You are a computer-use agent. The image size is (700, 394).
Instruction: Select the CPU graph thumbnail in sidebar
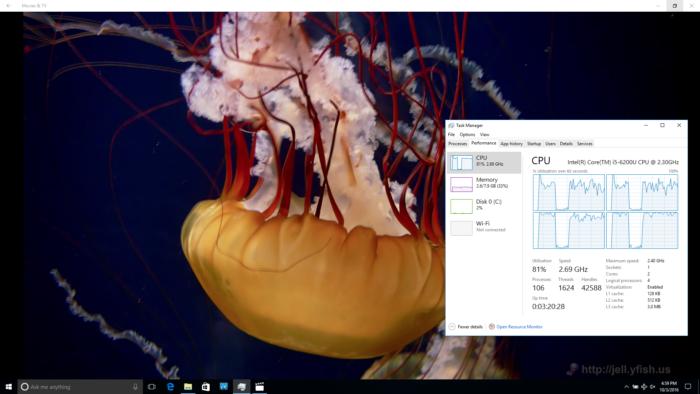tap(461, 162)
